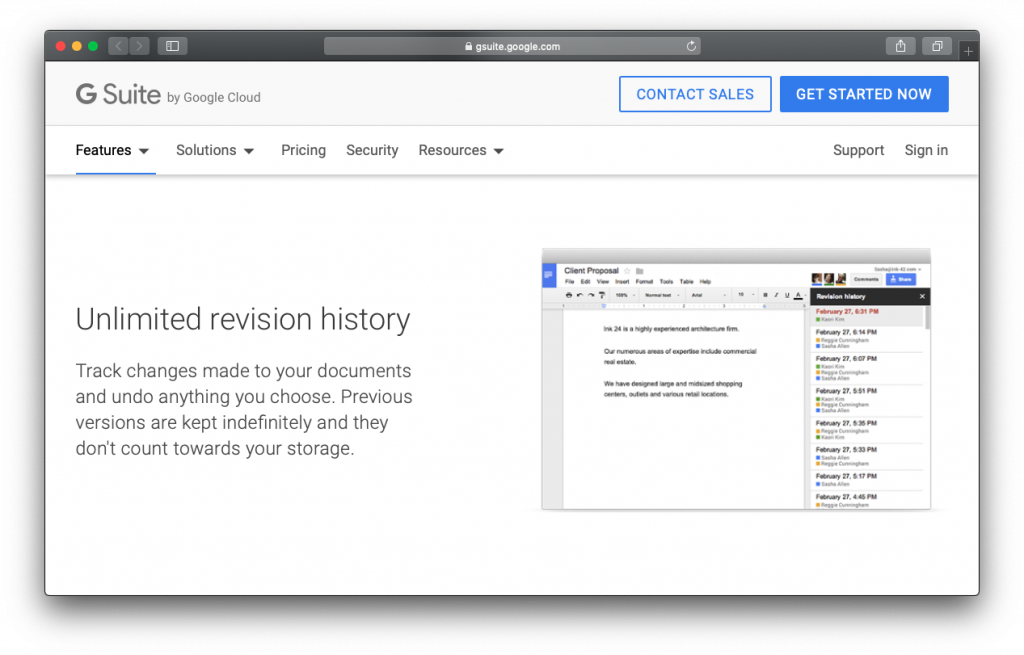The width and height of the screenshot is (1024, 655).
Task: Show all tabs overview icon
Action: [937, 46]
